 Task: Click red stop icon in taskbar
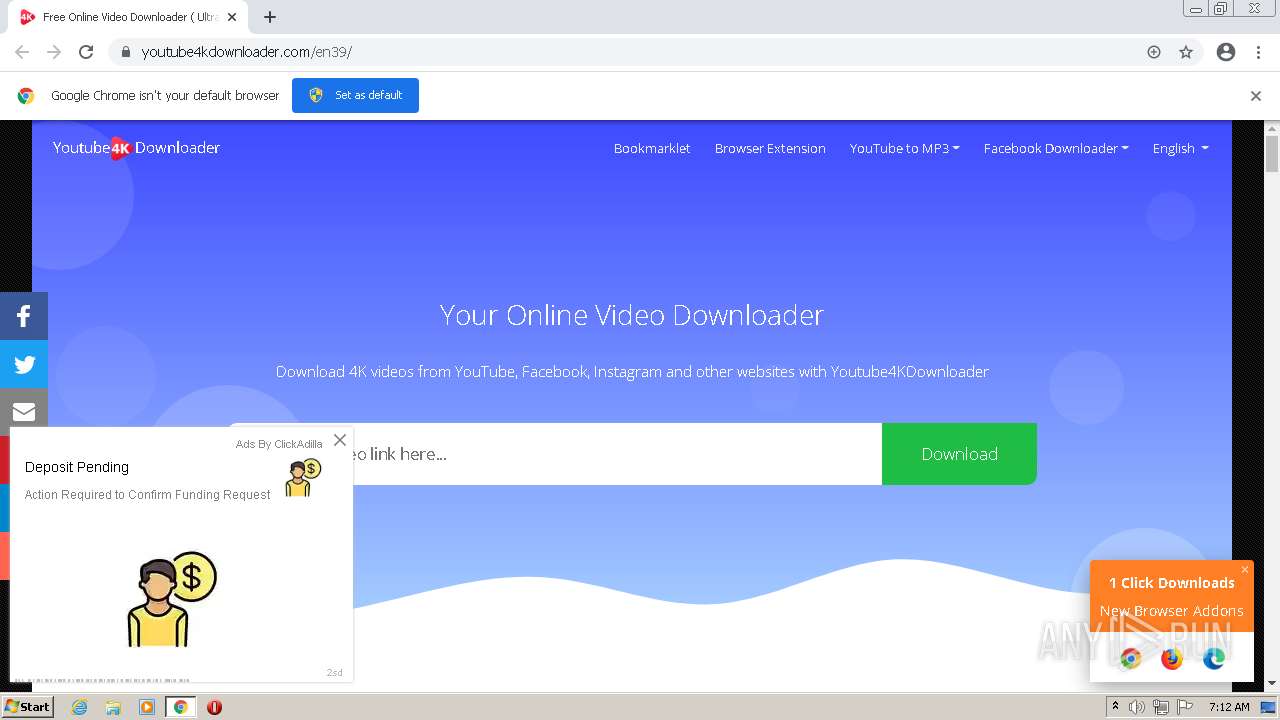pos(214,707)
